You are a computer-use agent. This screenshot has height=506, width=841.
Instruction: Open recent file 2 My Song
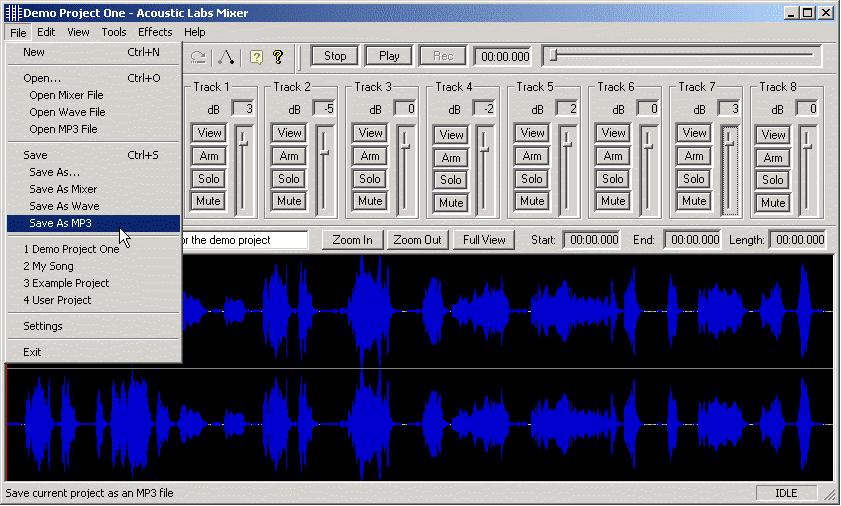tap(93, 266)
